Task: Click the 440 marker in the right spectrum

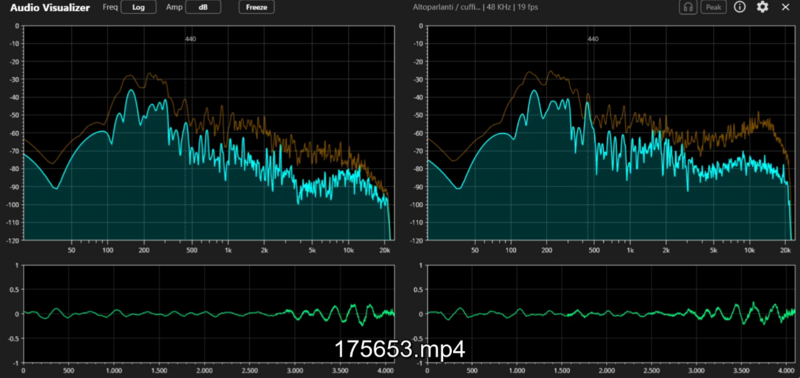Action: pyautogui.click(x=592, y=39)
